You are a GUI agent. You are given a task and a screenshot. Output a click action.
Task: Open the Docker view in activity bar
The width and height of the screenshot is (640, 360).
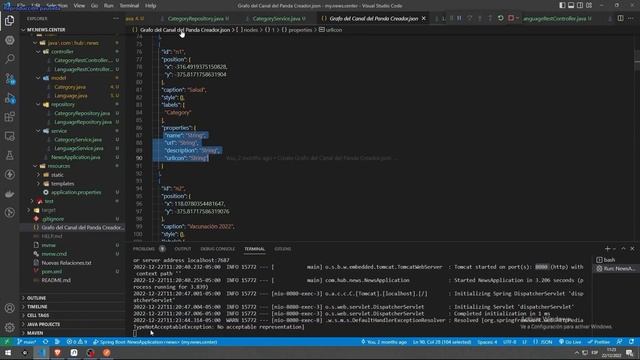[9, 194]
